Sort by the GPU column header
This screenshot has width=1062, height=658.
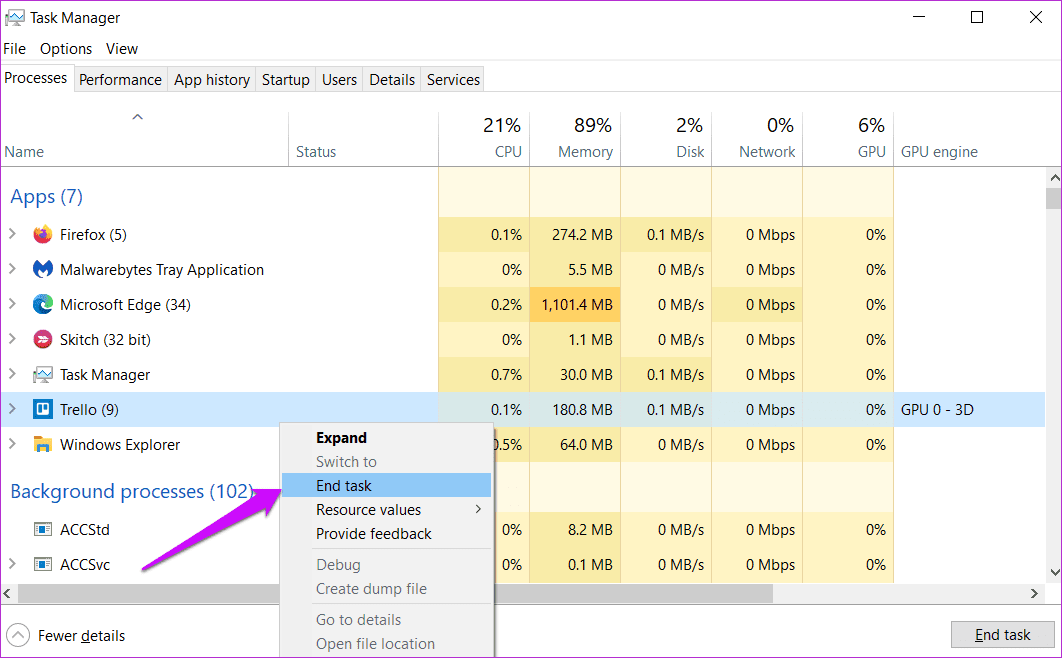[x=848, y=139]
